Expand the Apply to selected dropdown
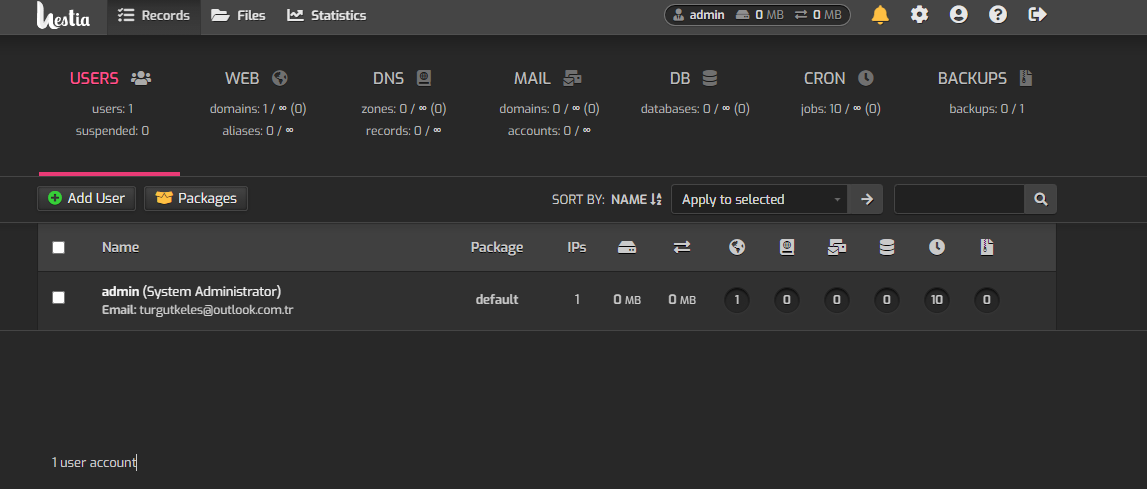Viewport: 1147px width, 489px height. pyautogui.click(x=759, y=199)
